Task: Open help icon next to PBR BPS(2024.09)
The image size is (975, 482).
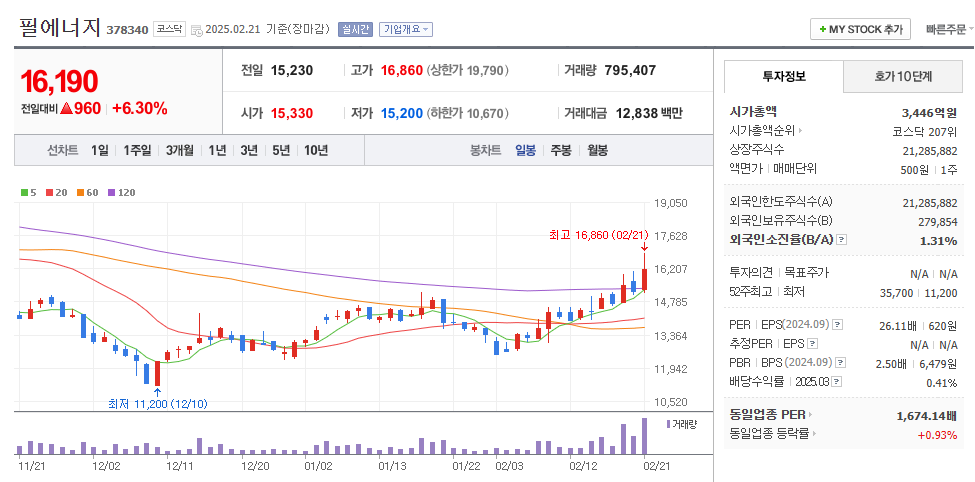Action: pos(841,363)
